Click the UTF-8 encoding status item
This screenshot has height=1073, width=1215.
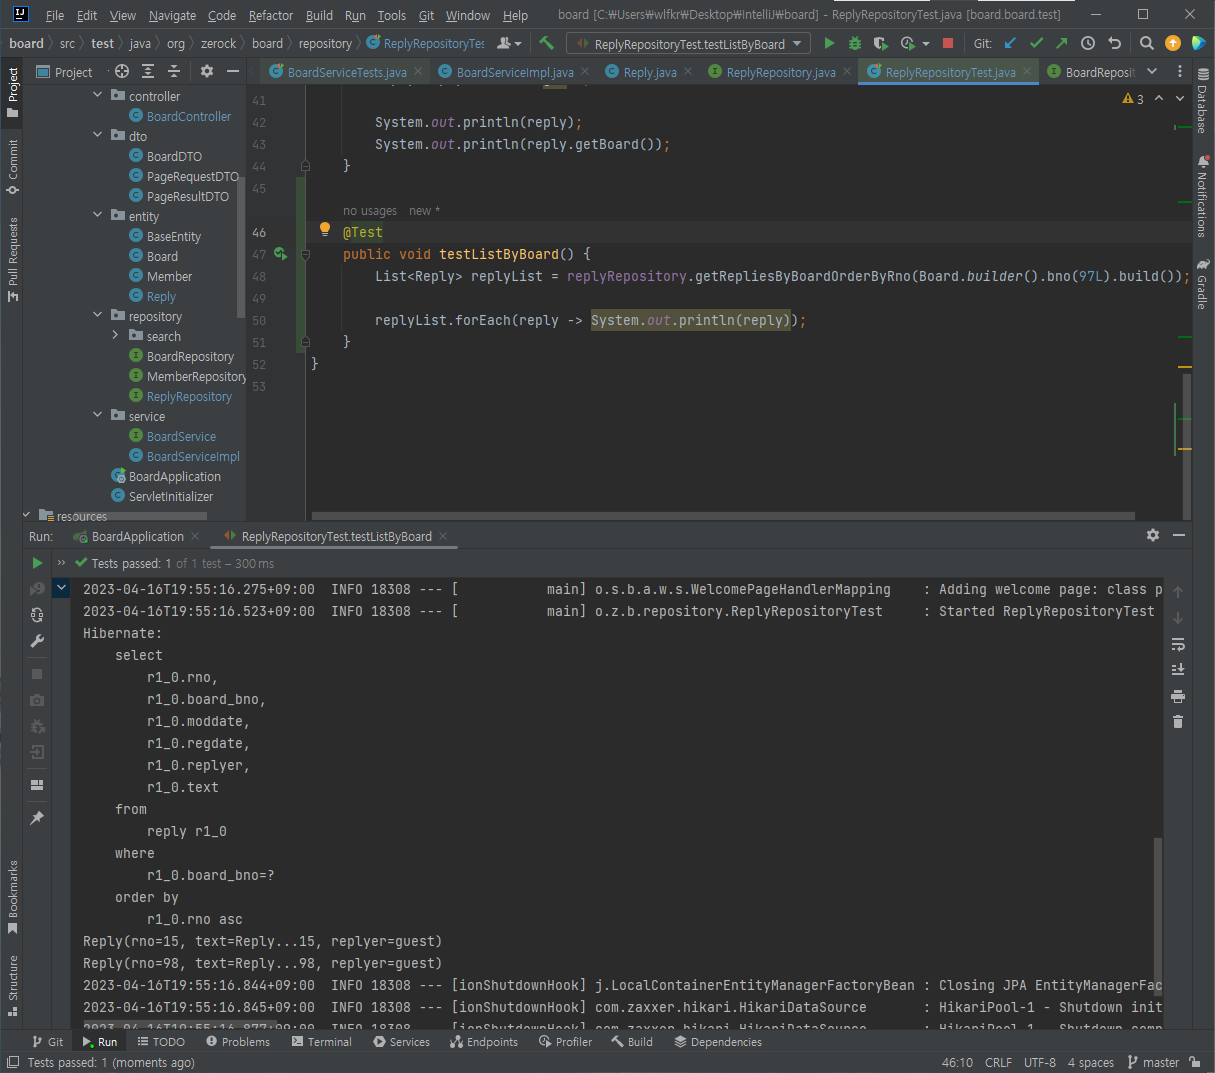click(1040, 1062)
